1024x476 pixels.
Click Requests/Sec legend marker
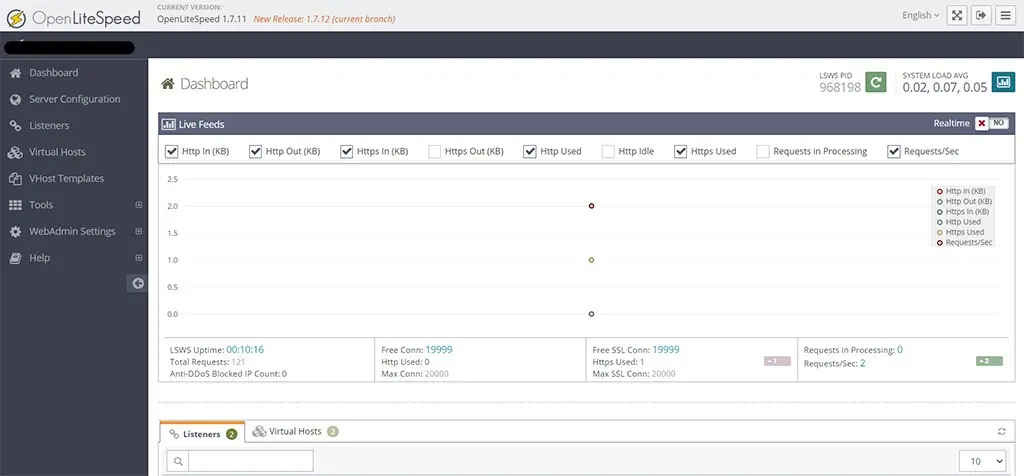940,242
